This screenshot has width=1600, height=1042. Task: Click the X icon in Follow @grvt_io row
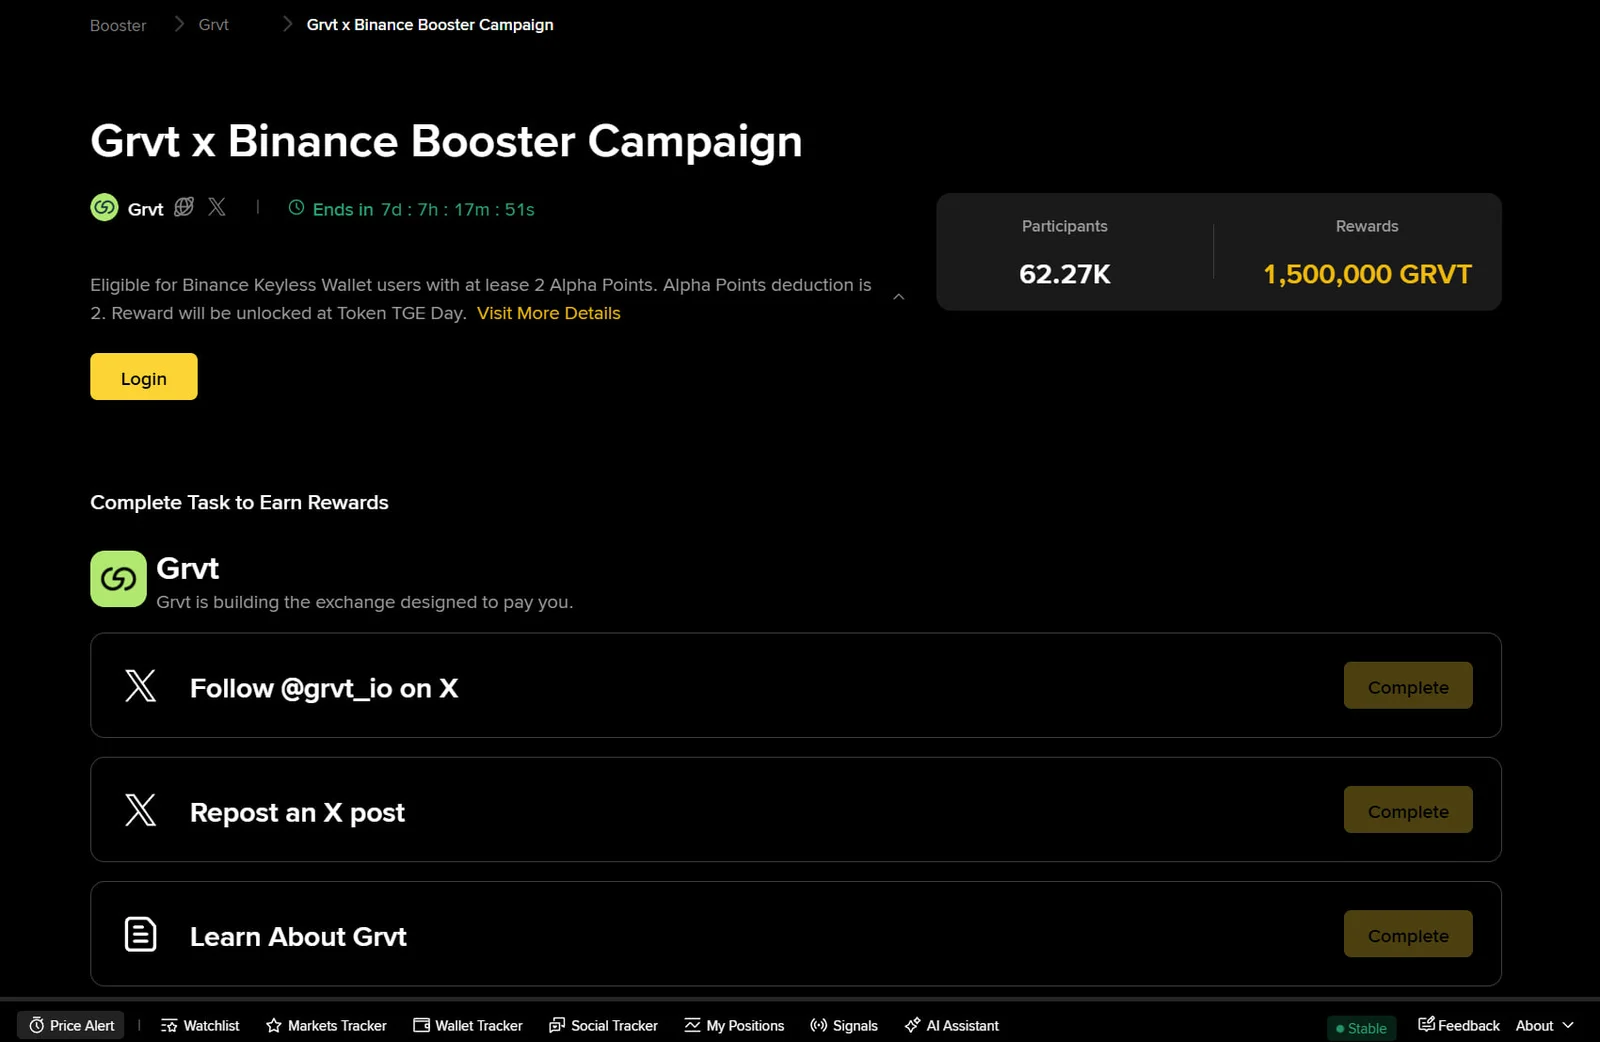tap(140, 686)
